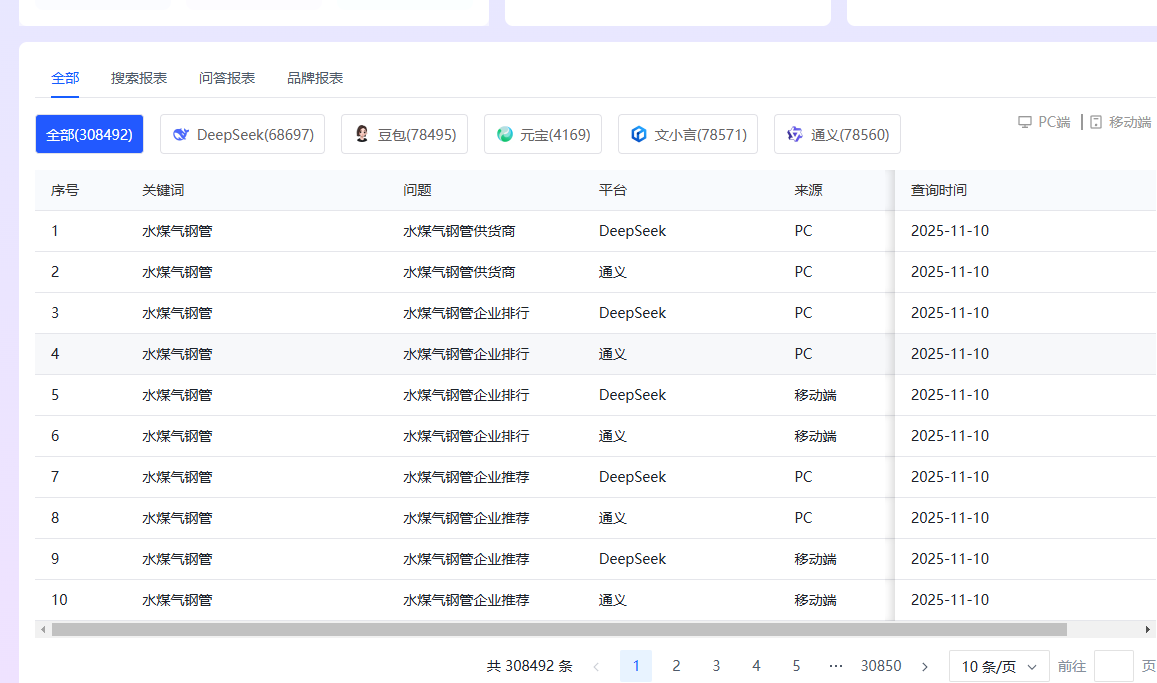Enable the 全部(308492) filter button

(89, 133)
